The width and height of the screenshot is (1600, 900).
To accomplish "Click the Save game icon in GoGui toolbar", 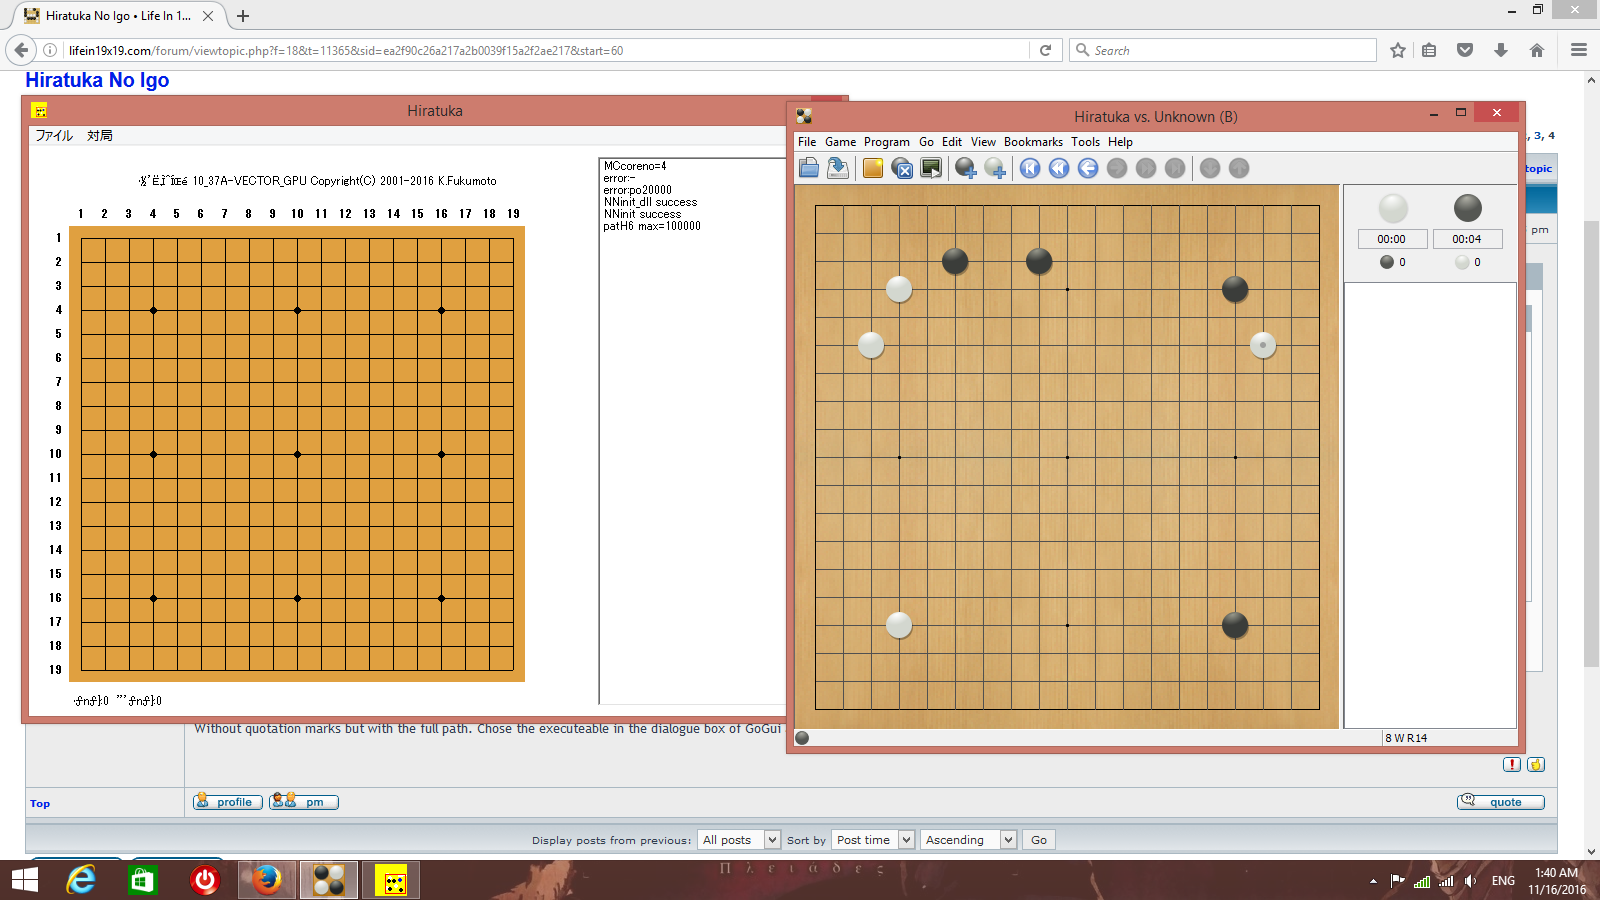I will pos(838,168).
